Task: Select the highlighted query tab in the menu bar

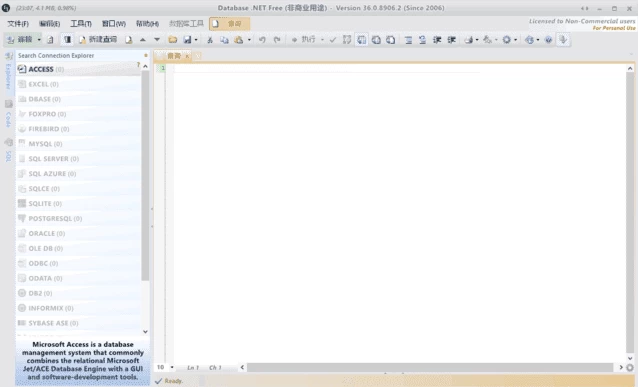Action: coord(229,24)
